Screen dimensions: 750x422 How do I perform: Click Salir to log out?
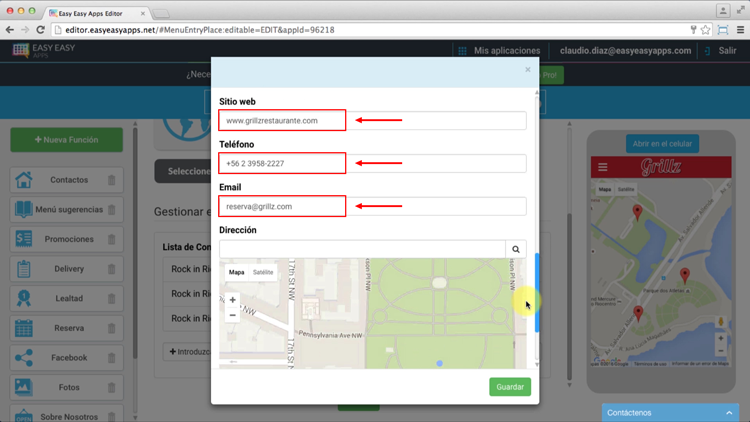[721, 51]
